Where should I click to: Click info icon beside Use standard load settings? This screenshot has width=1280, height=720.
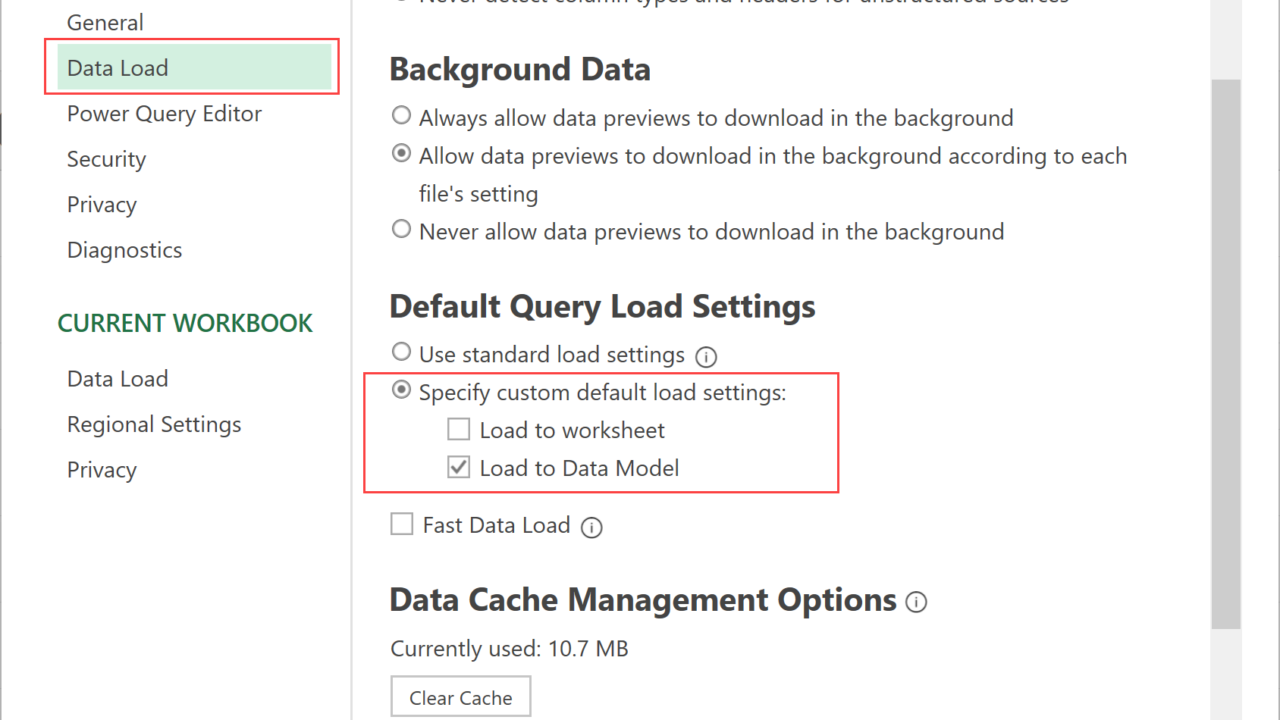(707, 356)
